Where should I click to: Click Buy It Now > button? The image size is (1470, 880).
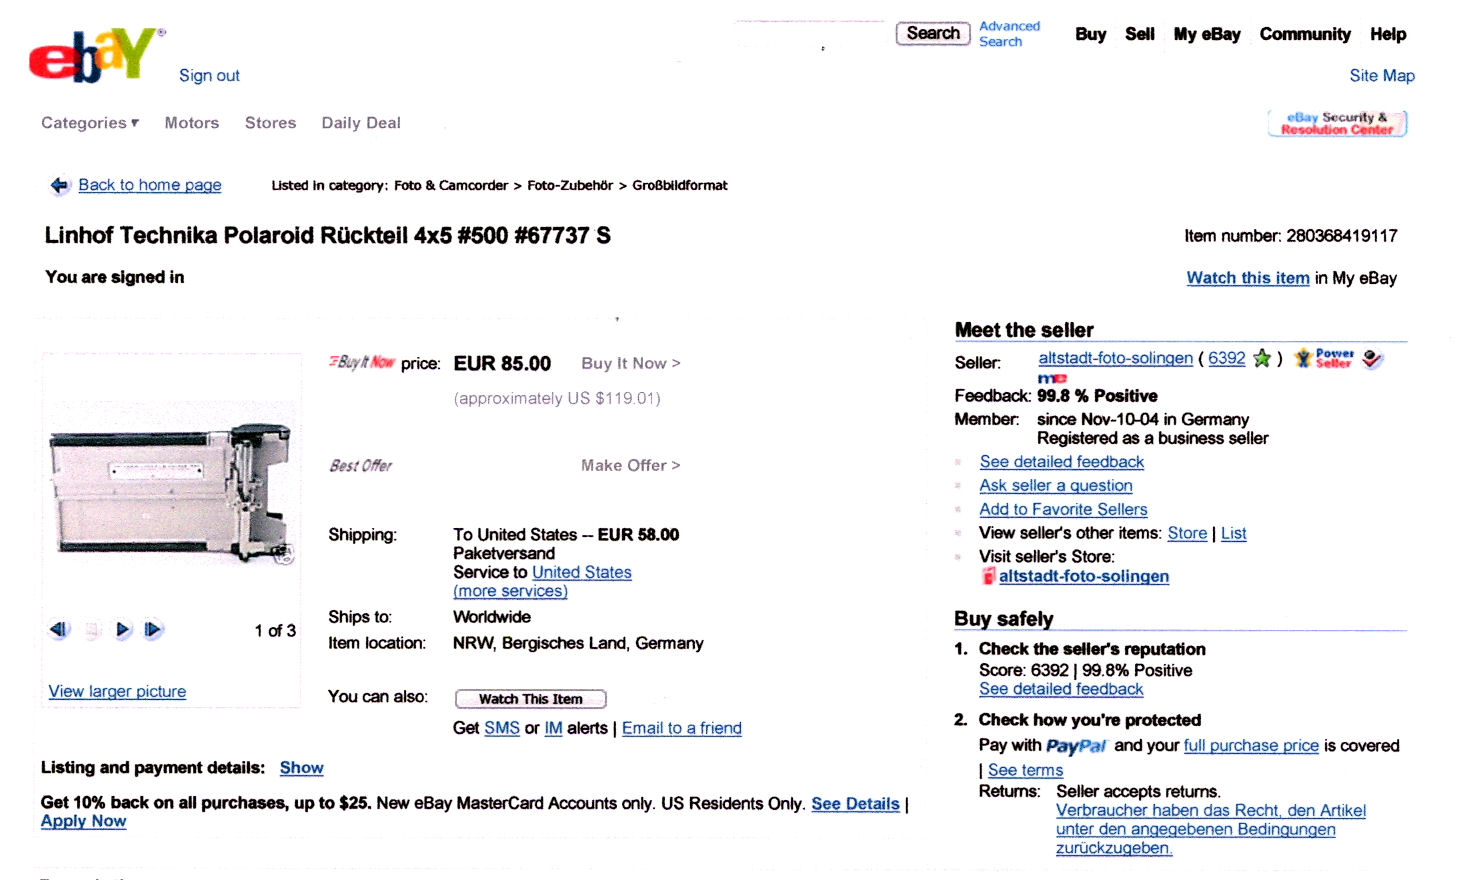(631, 363)
